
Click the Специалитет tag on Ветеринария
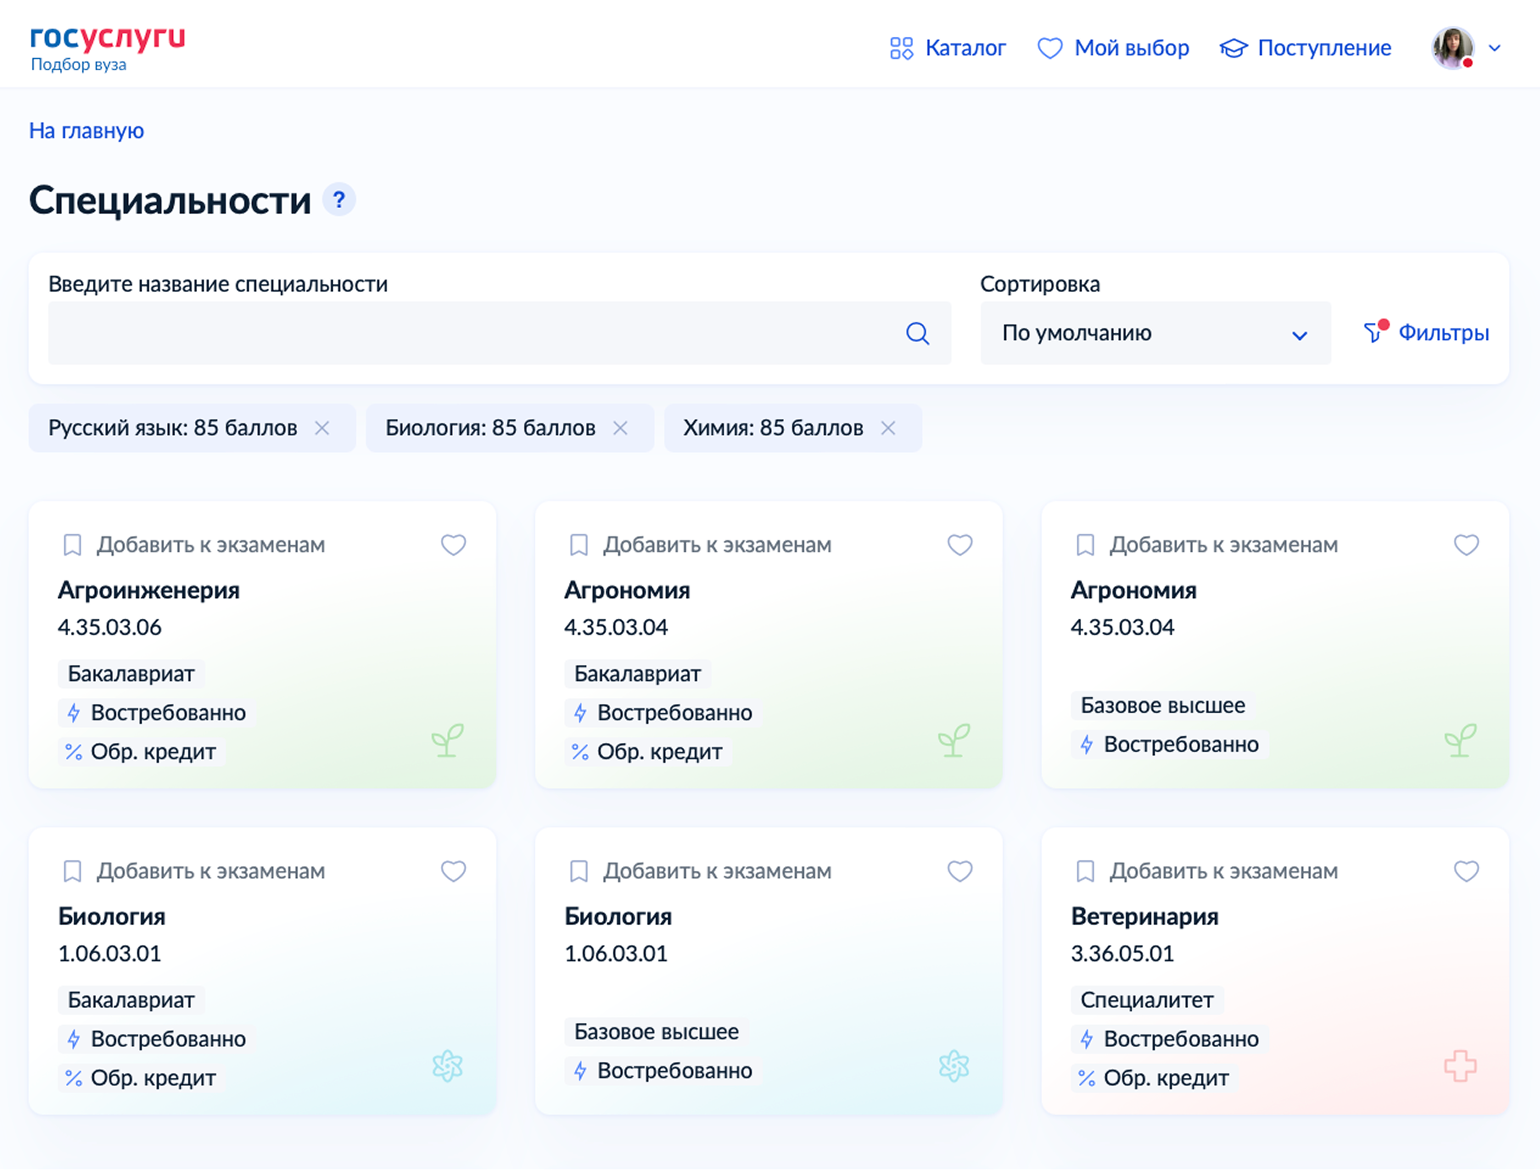(1147, 1000)
